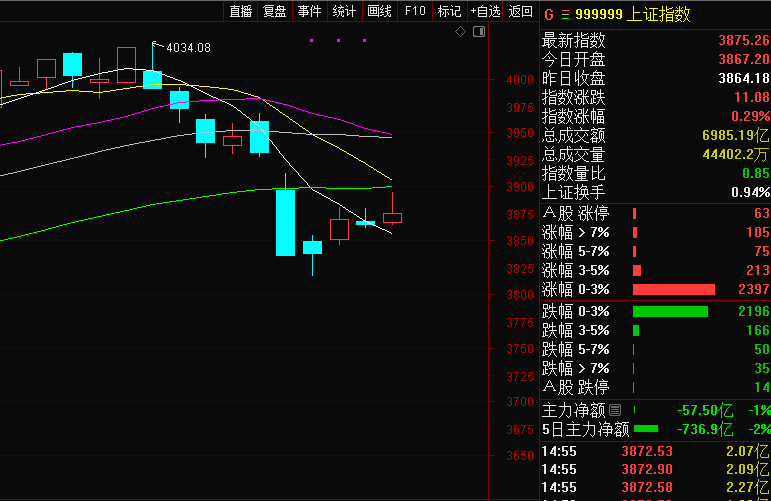
Task: Click the red 涨幅 0-3% bar
Action: point(674,289)
